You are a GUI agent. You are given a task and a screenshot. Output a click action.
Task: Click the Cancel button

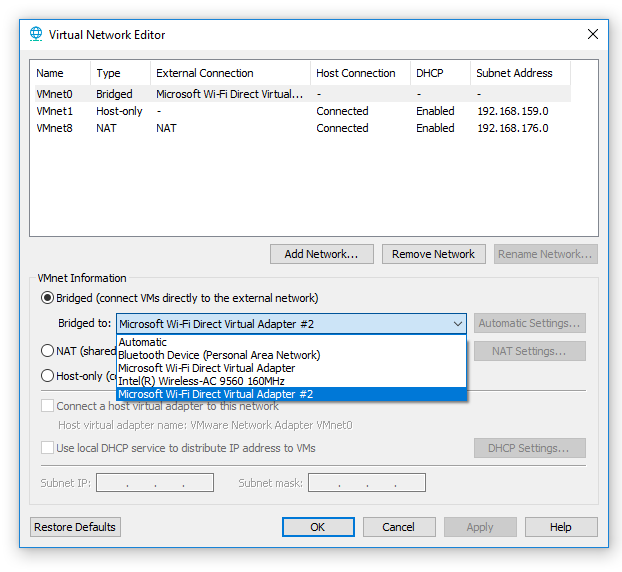point(399,527)
